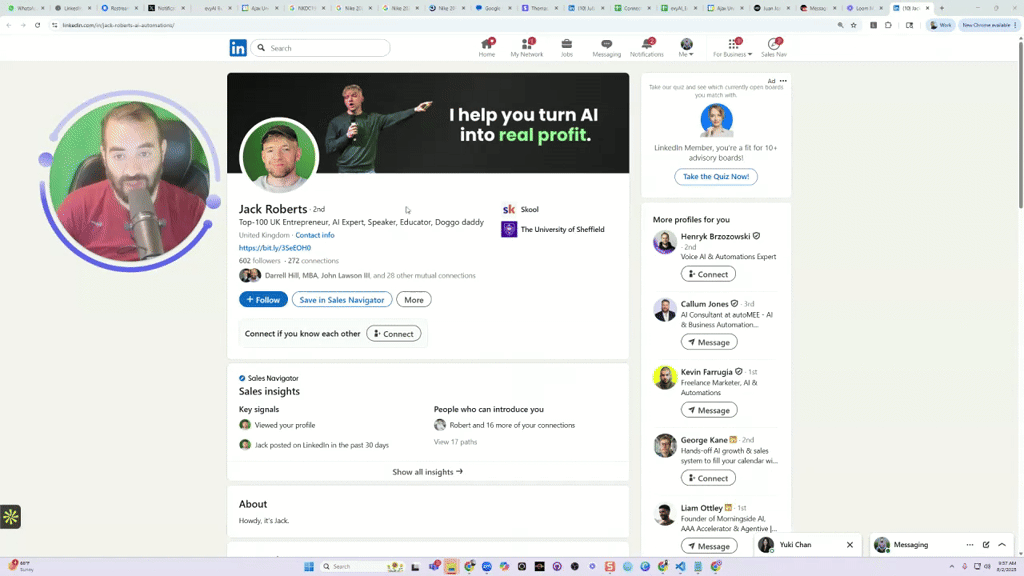The image size is (1024, 576).
Task: Open the 272 connections link
Action: tap(313, 261)
